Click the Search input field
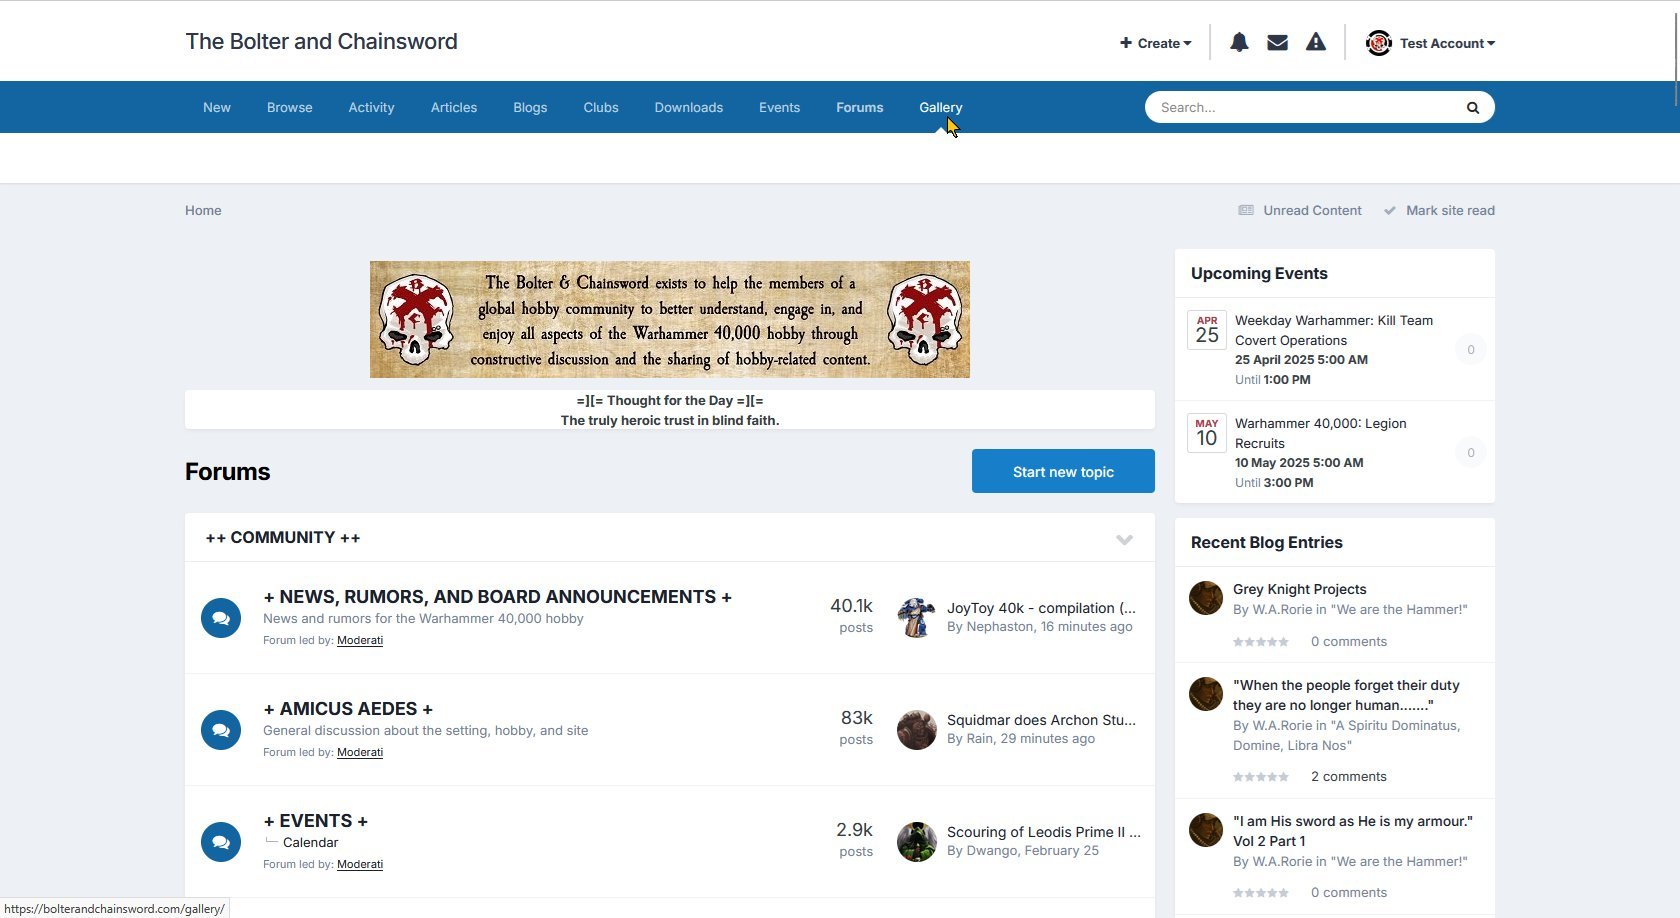Image resolution: width=1680 pixels, height=918 pixels. (1300, 107)
